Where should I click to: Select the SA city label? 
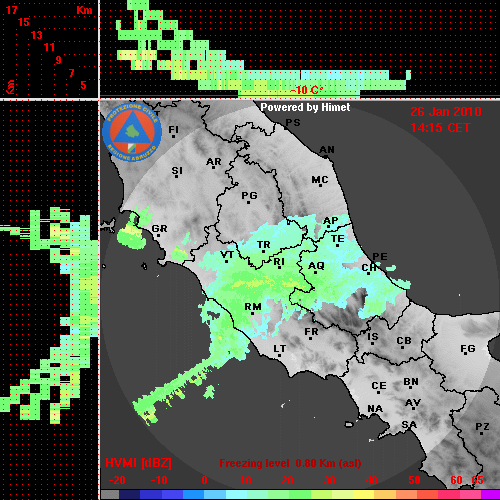(x=409, y=425)
